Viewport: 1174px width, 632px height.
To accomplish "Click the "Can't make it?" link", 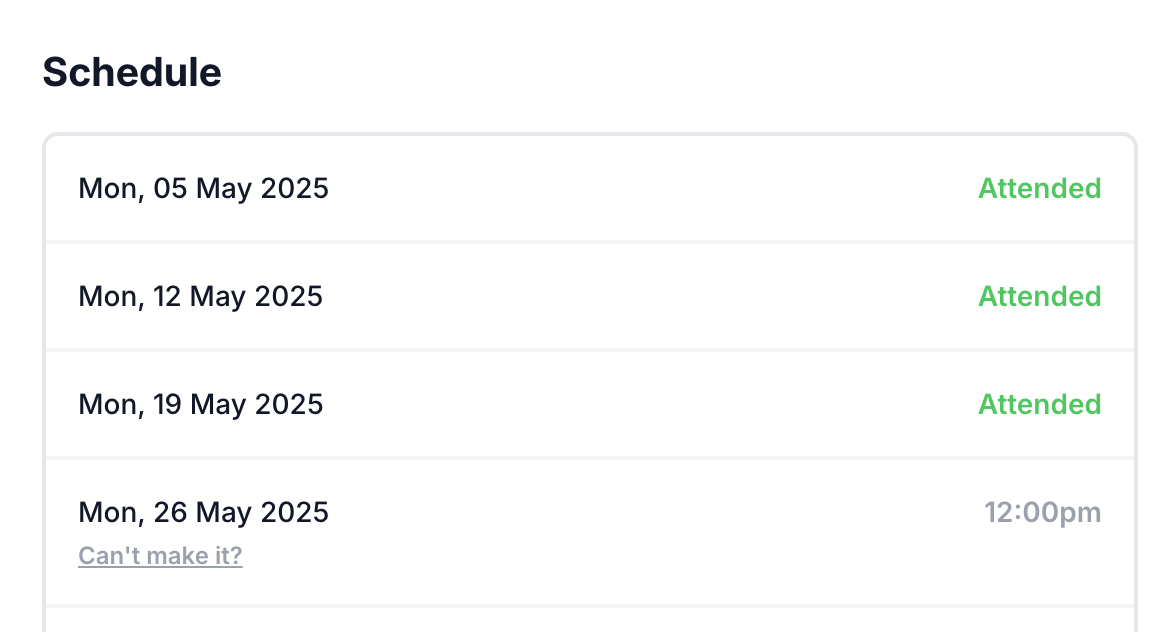I will click(x=160, y=556).
